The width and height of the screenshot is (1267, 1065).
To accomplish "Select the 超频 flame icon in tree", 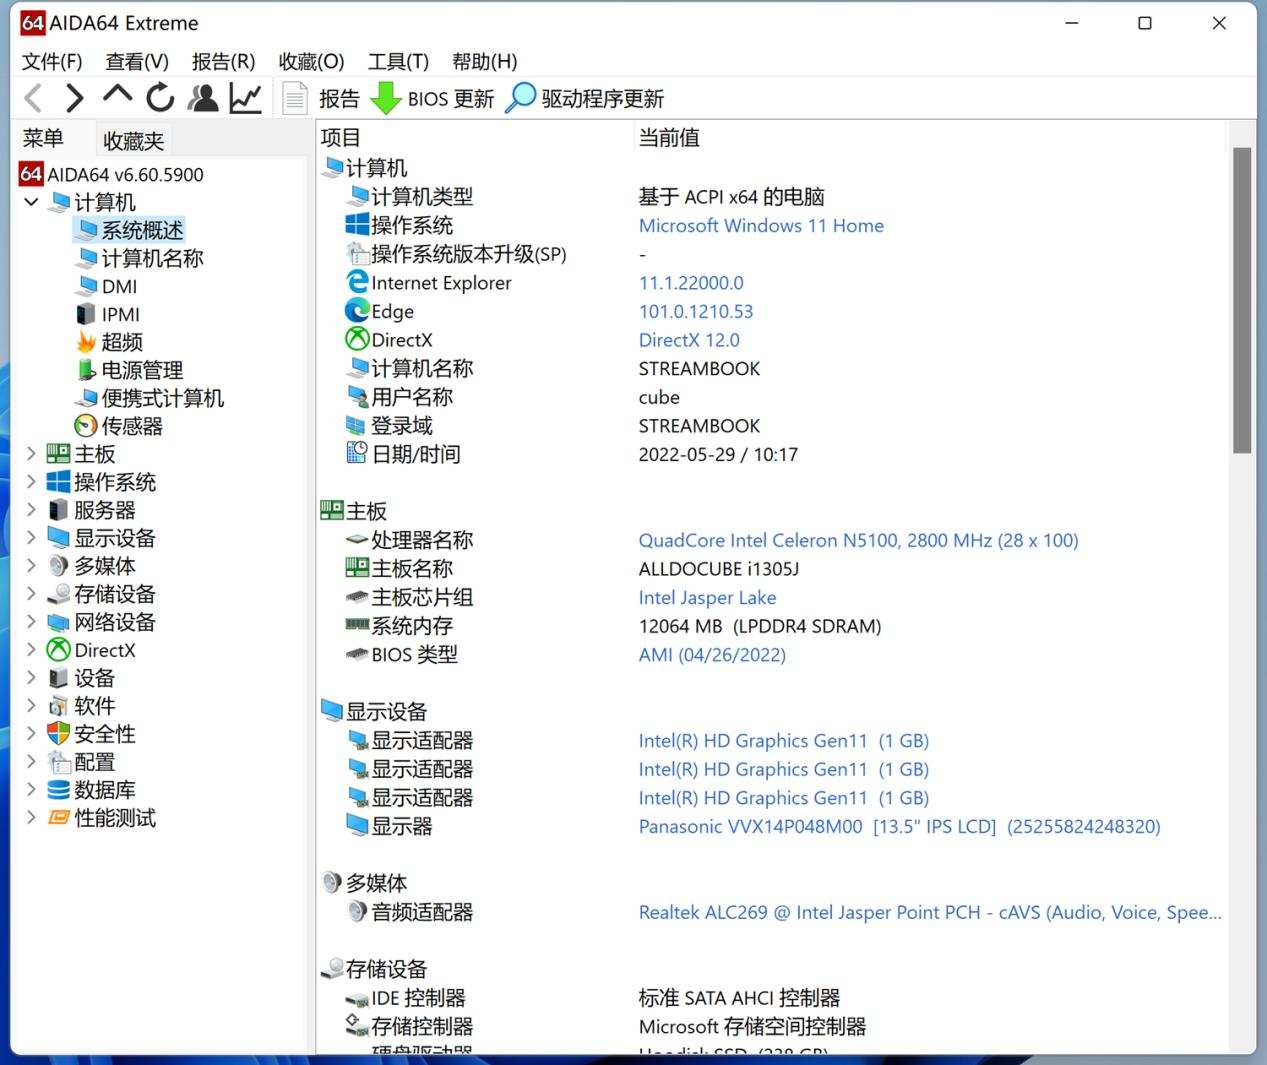I will click(x=87, y=342).
